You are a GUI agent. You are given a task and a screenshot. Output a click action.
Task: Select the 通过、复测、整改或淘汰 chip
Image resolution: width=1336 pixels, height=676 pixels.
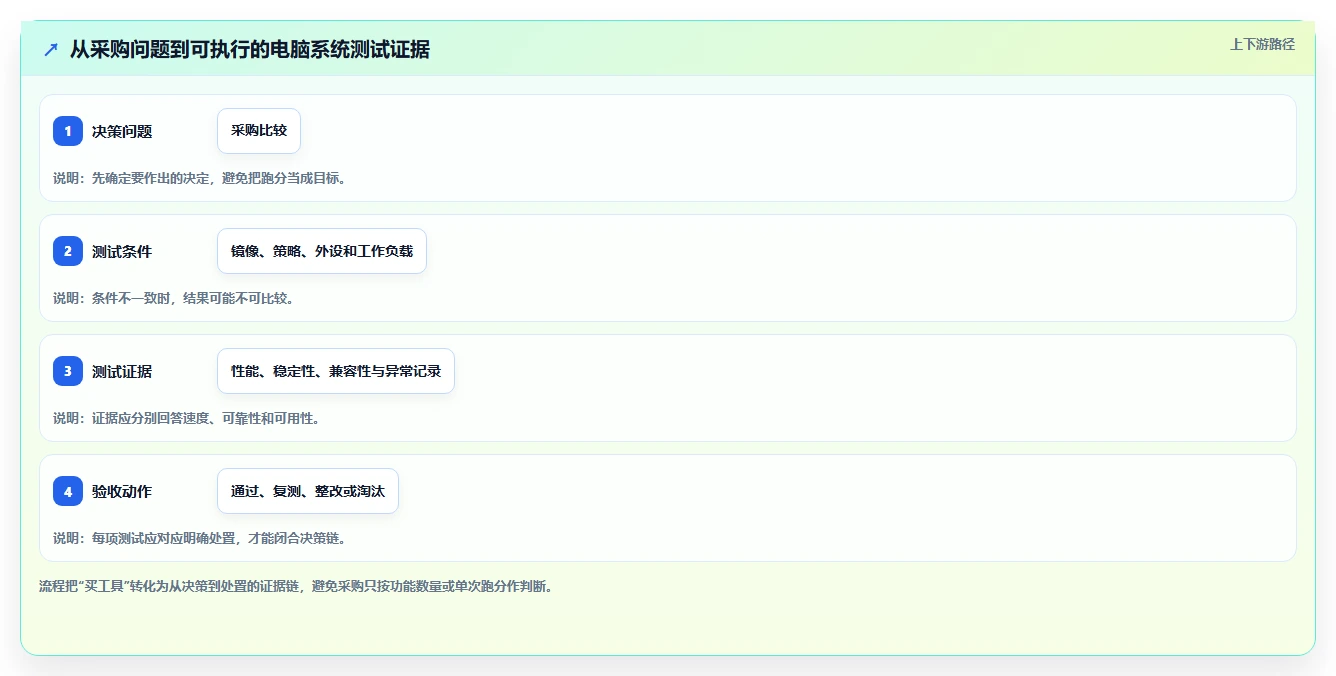pyautogui.click(x=308, y=491)
